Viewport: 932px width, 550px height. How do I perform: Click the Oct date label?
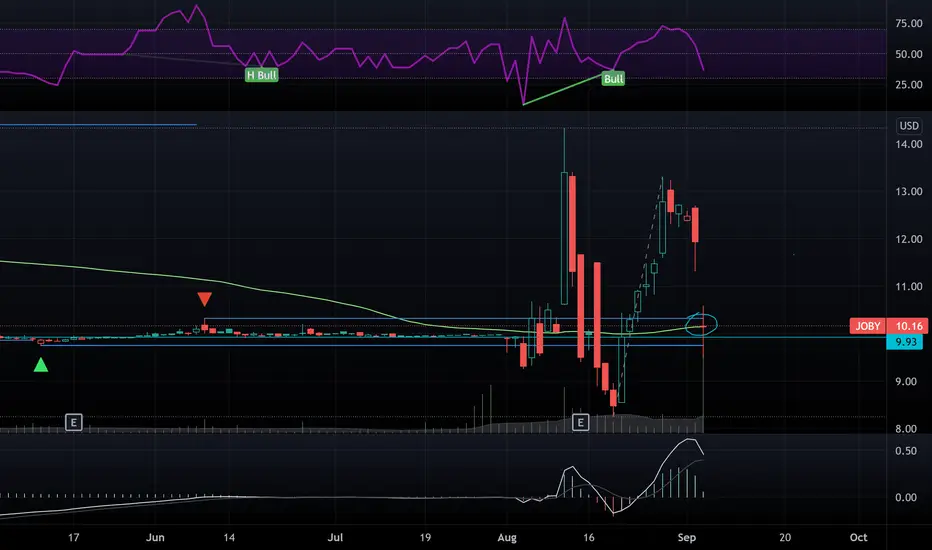(x=858, y=537)
